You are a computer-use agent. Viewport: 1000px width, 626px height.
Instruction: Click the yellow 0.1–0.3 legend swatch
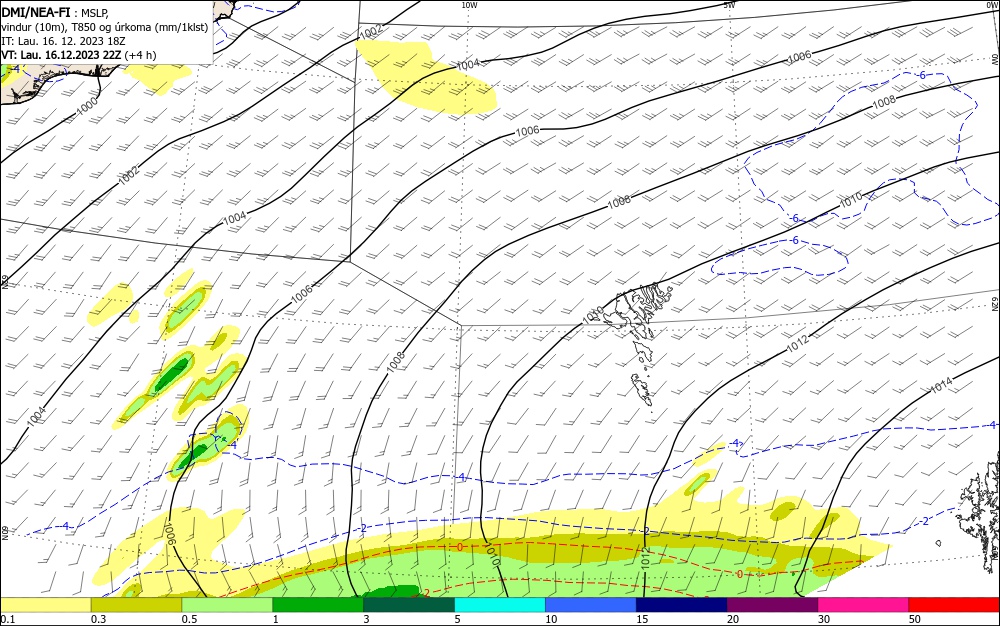[45, 605]
